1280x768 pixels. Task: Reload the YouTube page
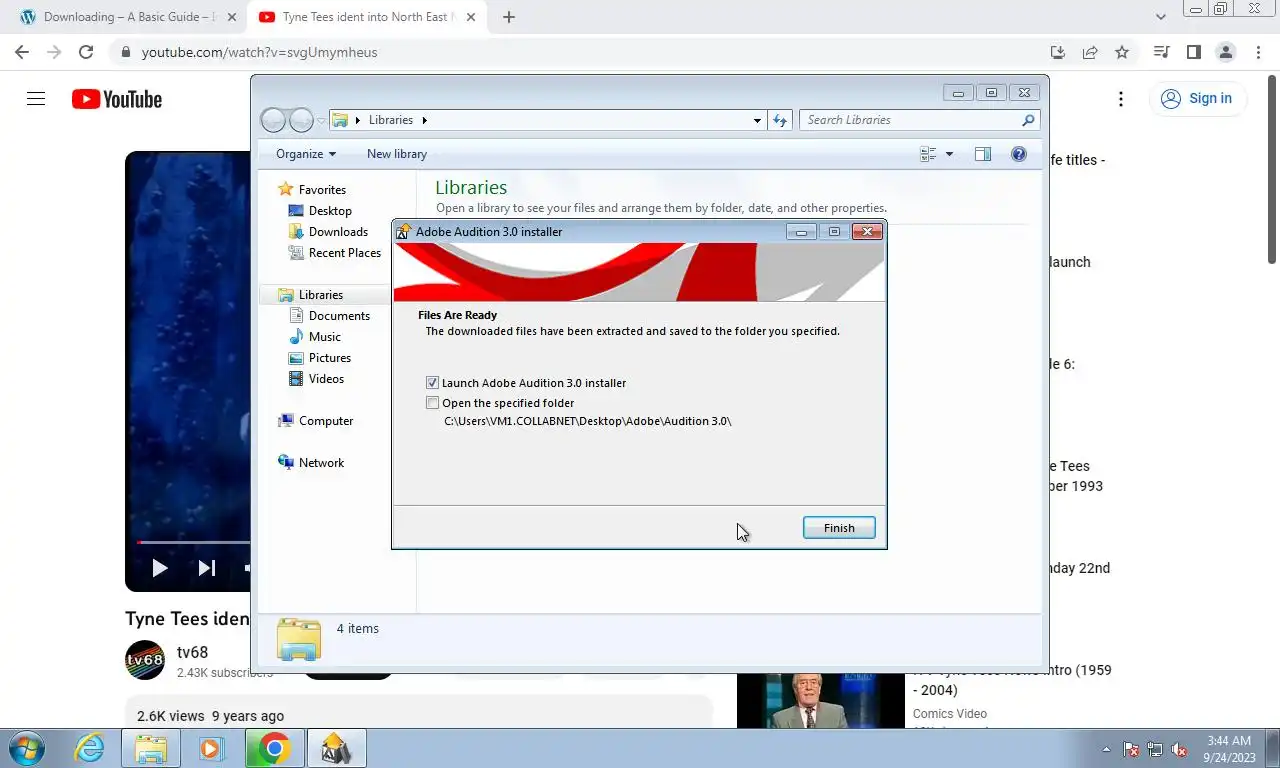(86, 52)
